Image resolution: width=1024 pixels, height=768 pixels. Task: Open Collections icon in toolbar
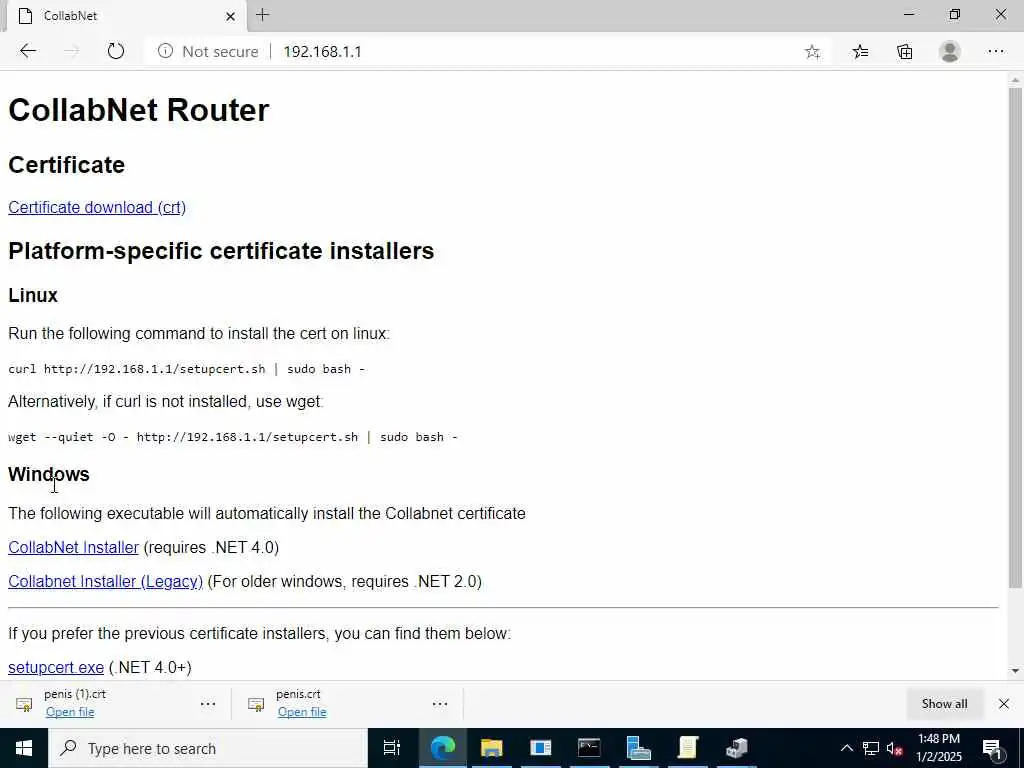pyautogui.click(x=904, y=52)
